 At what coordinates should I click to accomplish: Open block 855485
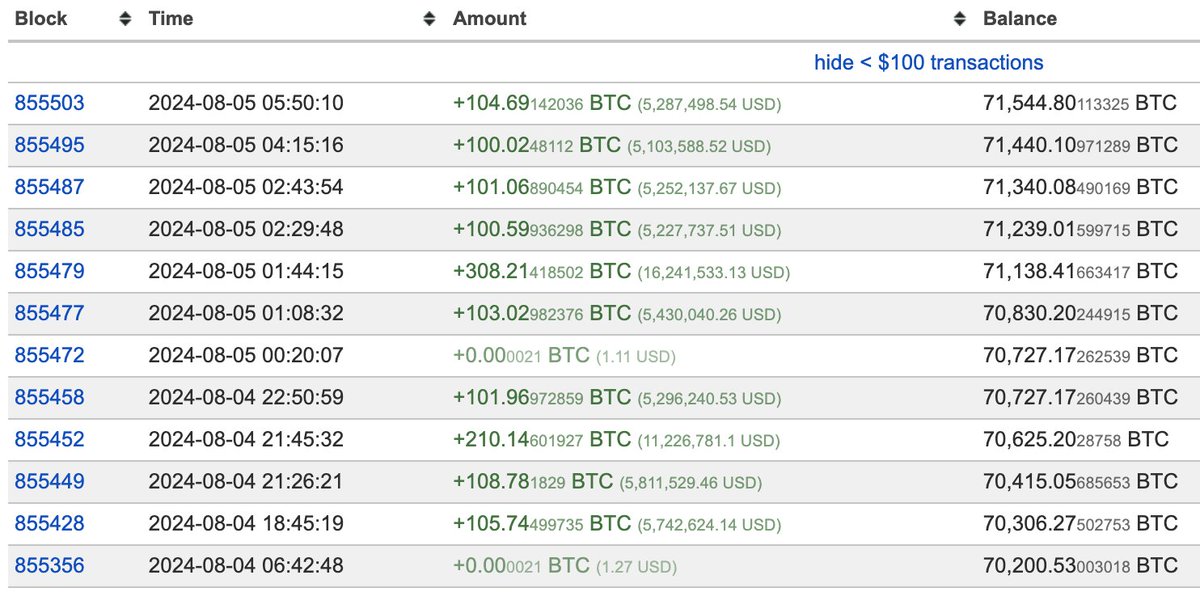(49, 229)
